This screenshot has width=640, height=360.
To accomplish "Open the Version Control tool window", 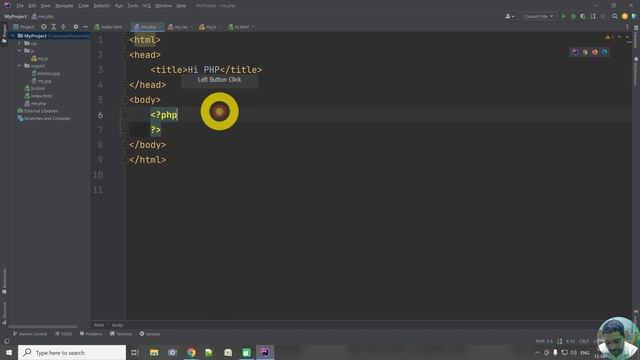I will pos(30,334).
